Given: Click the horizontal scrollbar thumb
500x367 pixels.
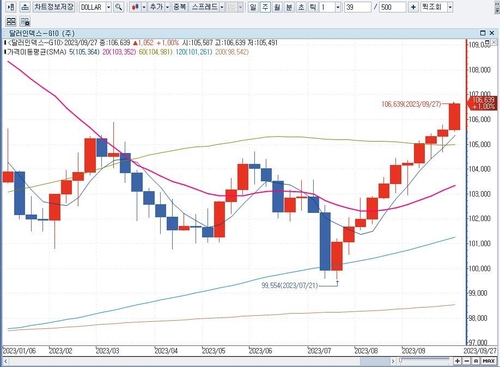Looking at the screenshot, I should pyautogui.click(x=375, y=361).
